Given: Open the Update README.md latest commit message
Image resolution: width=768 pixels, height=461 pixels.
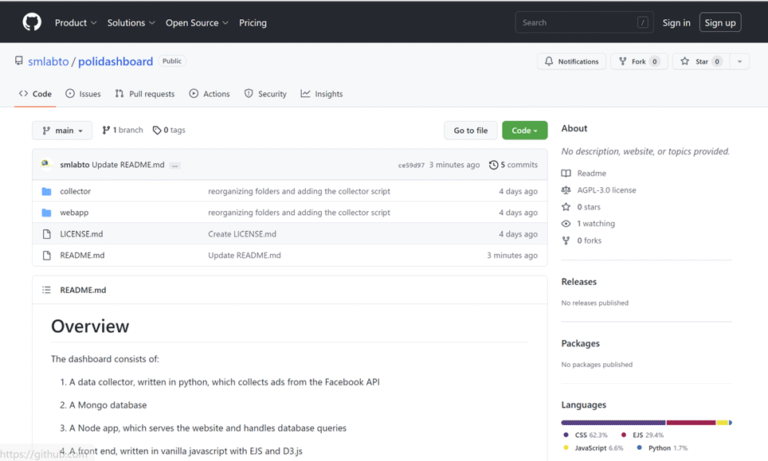Looking at the screenshot, I should (128, 165).
